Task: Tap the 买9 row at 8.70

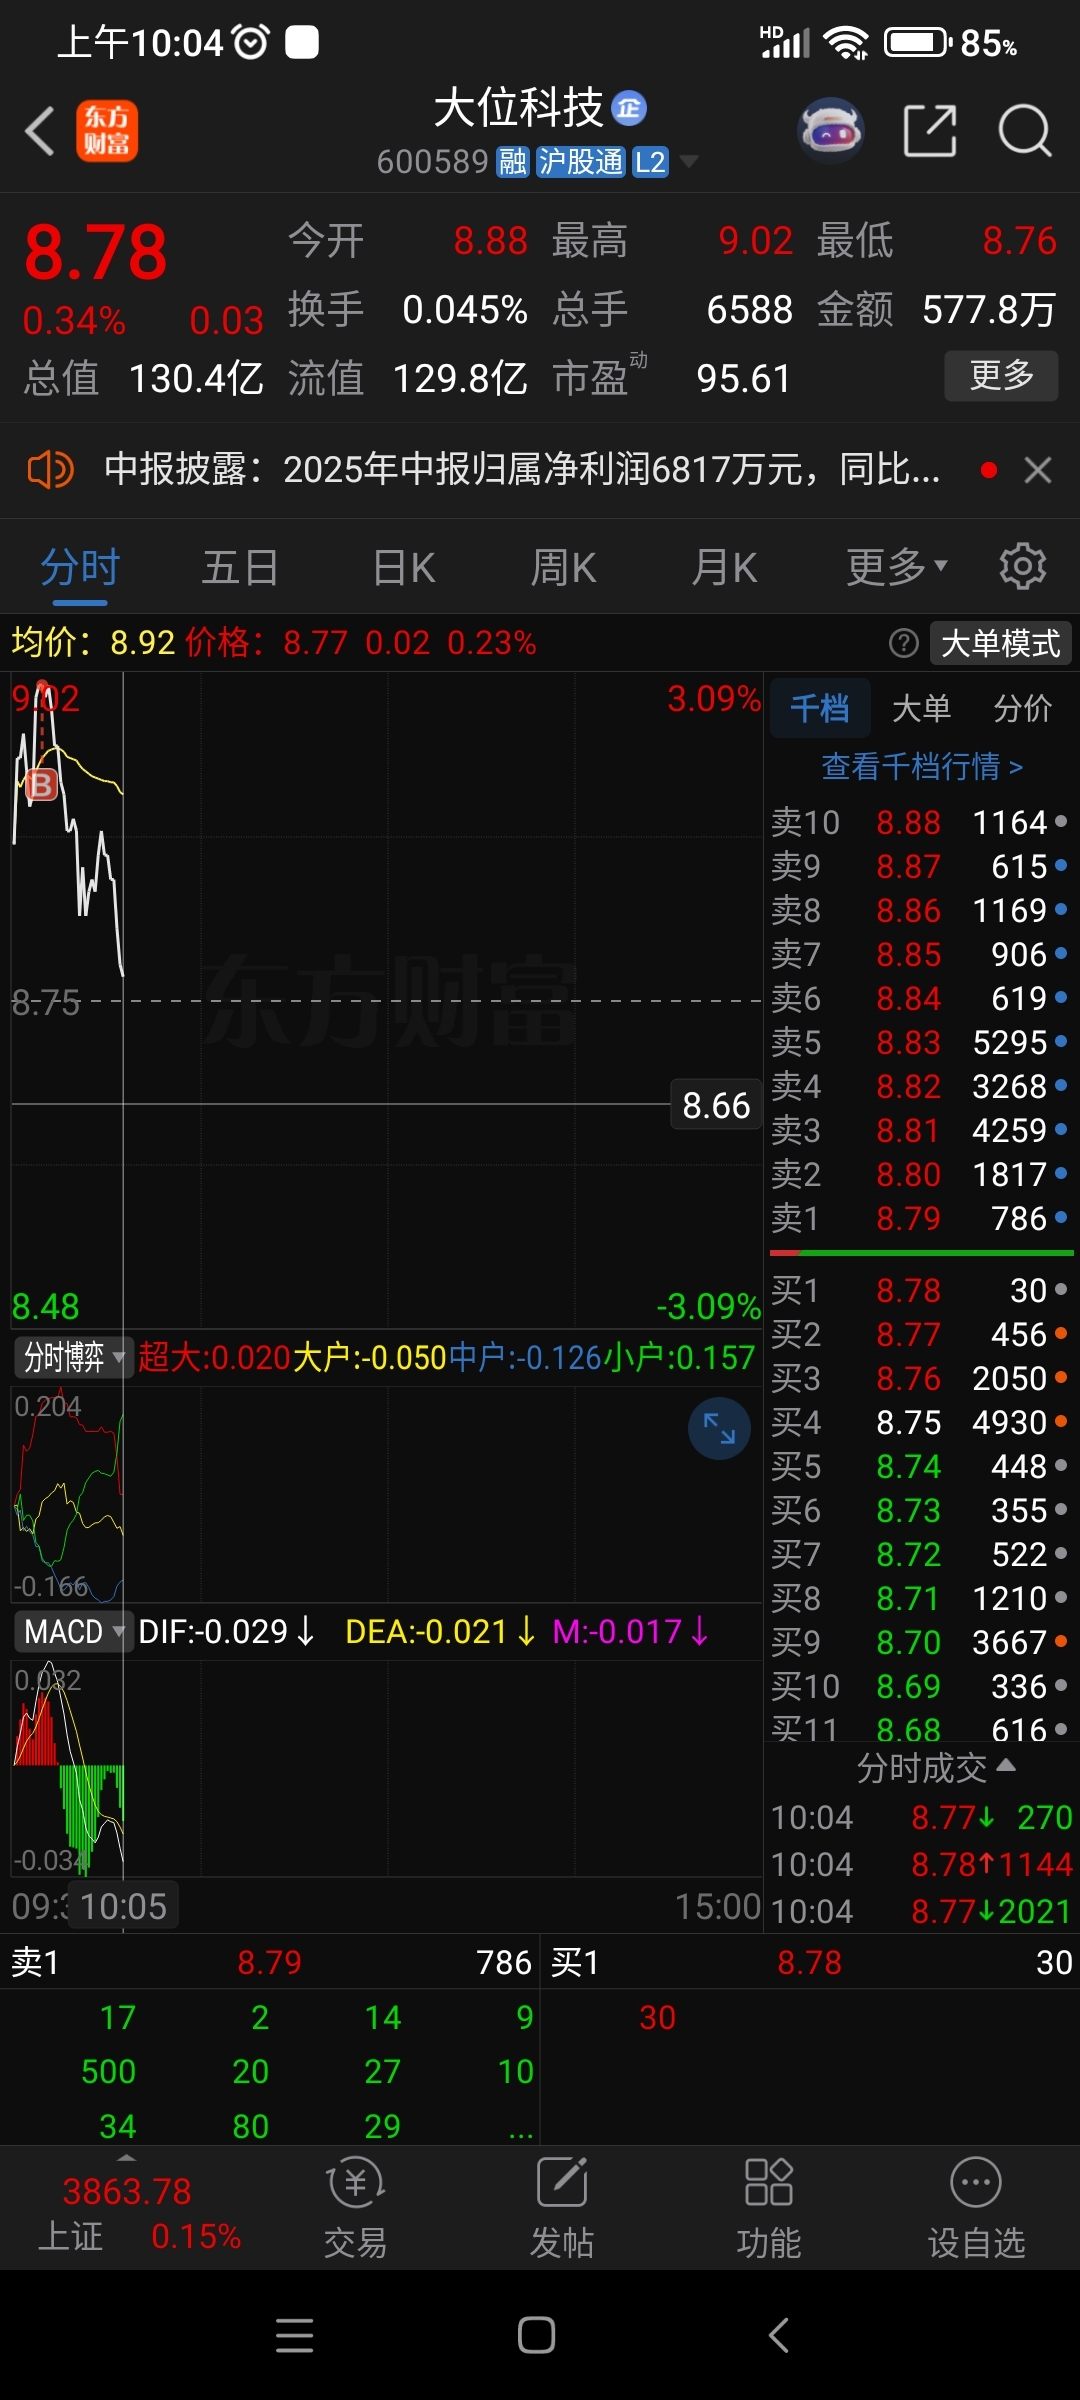Action: (920, 1642)
